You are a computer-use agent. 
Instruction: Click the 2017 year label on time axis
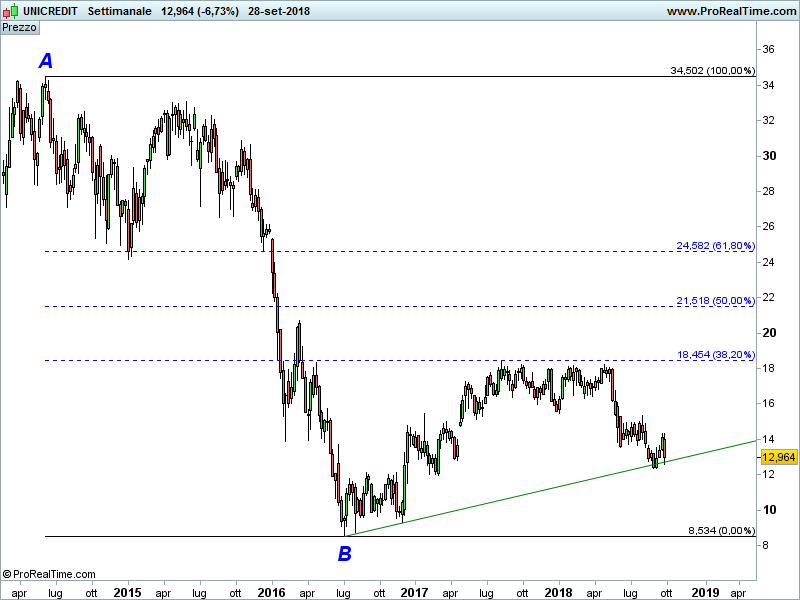coord(414,592)
